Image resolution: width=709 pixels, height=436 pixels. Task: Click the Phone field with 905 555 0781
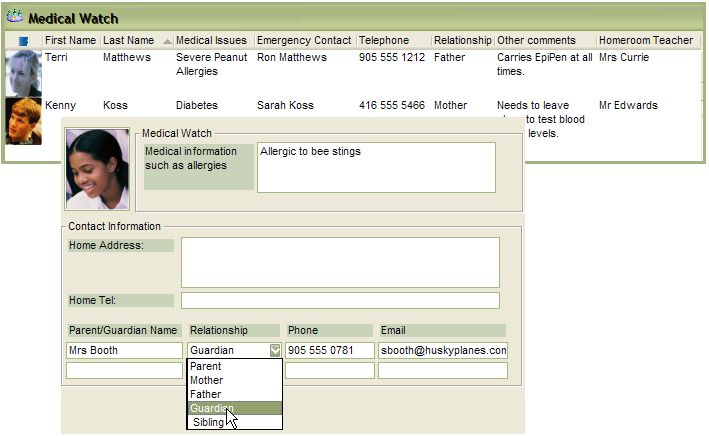coord(329,351)
